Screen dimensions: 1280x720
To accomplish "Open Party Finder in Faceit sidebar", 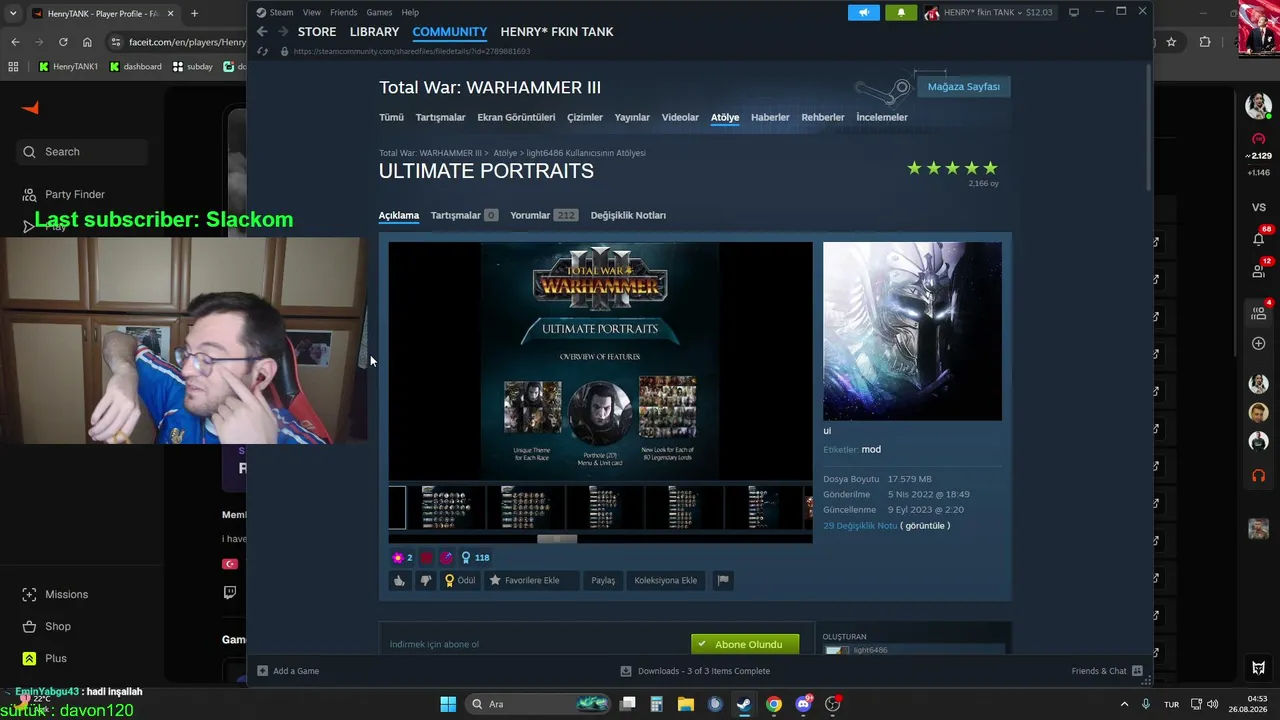I will click(64, 194).
